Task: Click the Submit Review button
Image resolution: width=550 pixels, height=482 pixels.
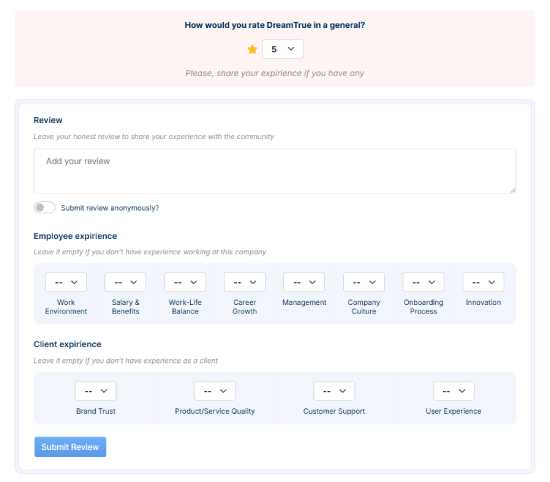Action: click(x=70, y=447)
